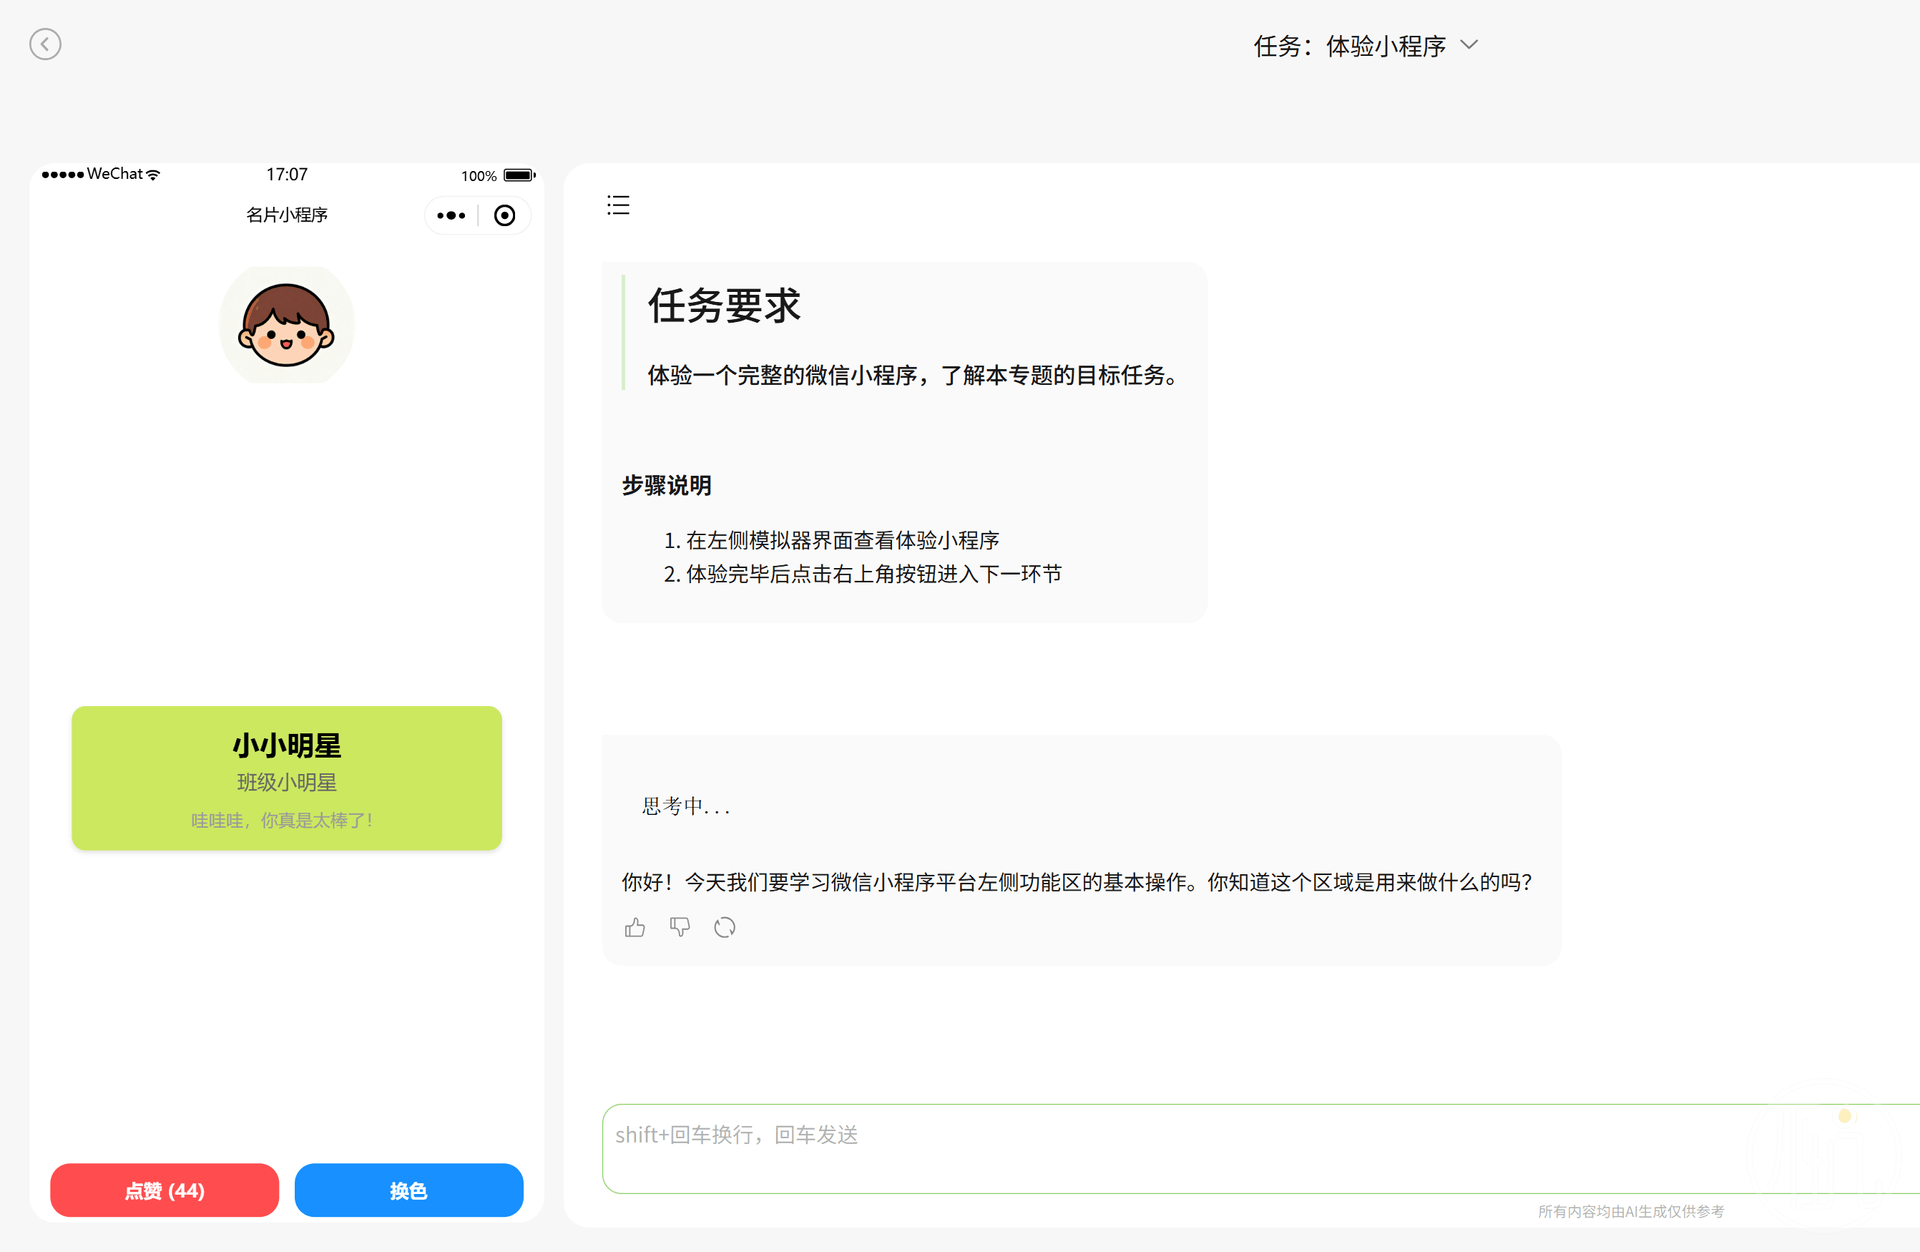Viewport: 1920px width, 1252px height.
Task: Give thumbs down to the AI reply
Action: click(x=680, y=928)
